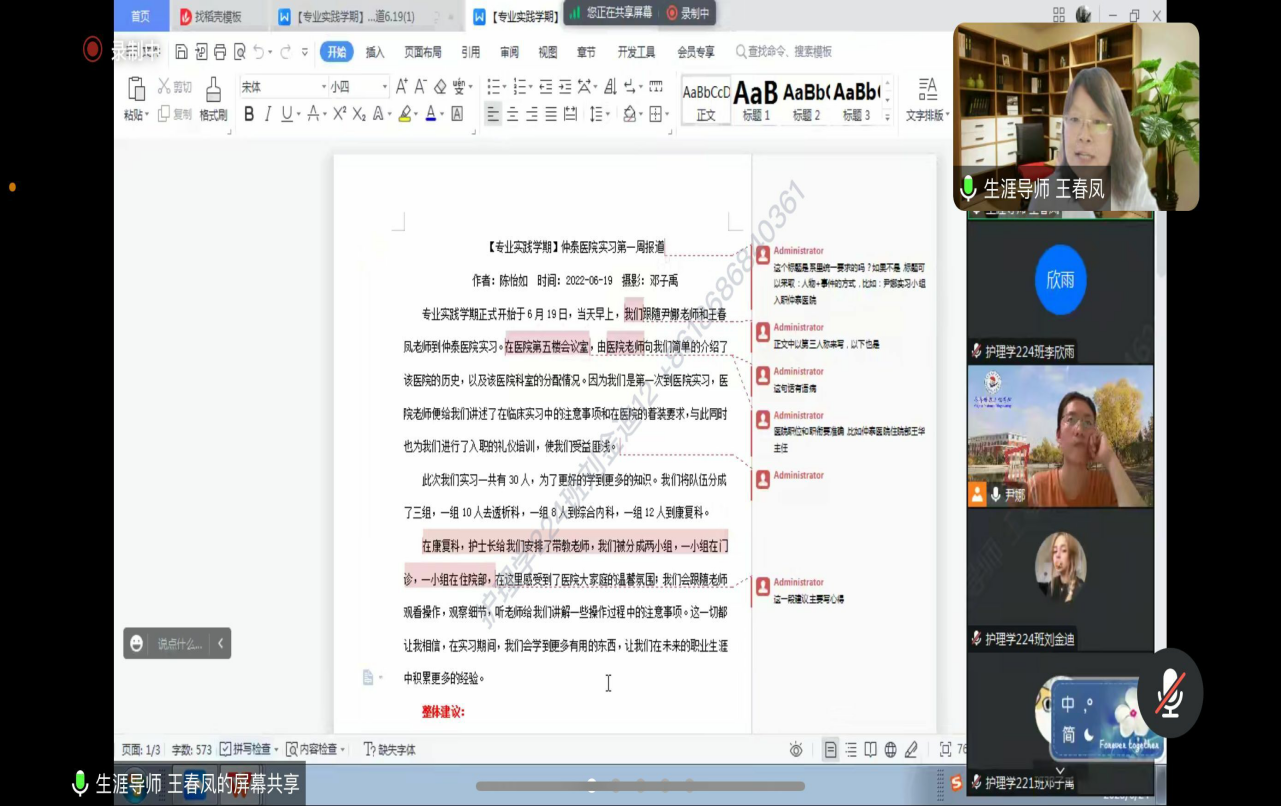Apply the 标题 1 heading style
Screen dimensions: 1281x806
click(x=756, y=100)
